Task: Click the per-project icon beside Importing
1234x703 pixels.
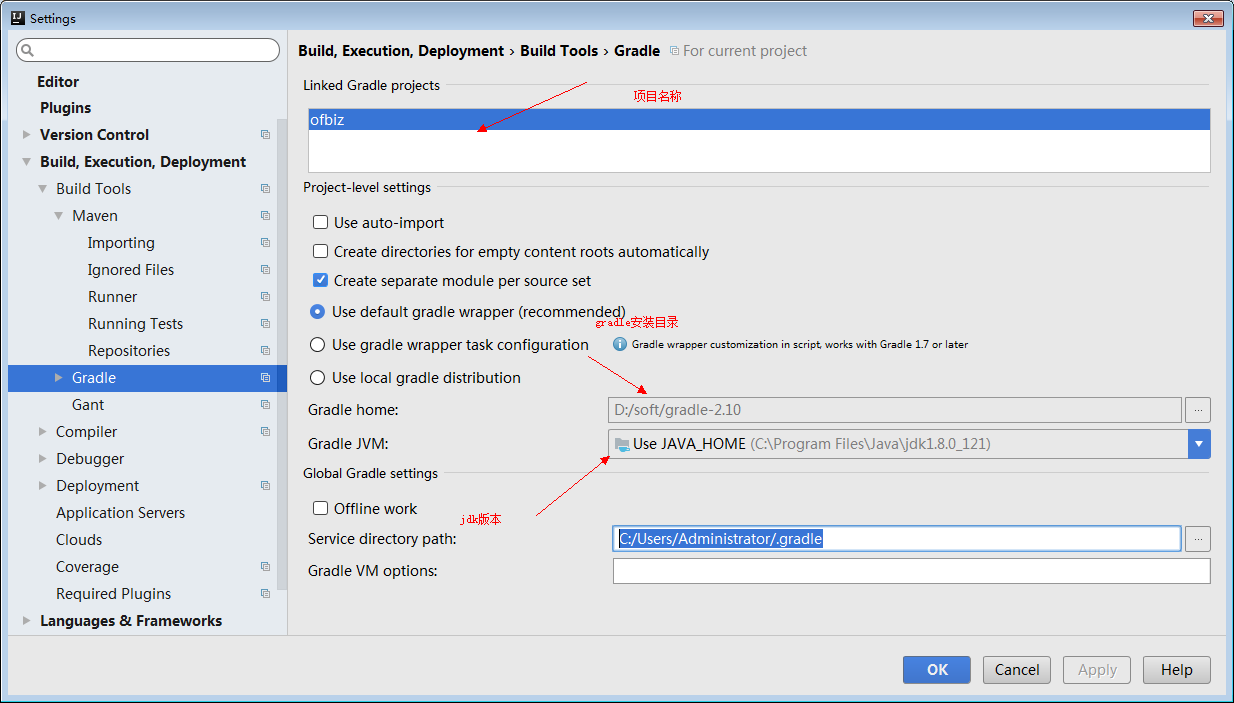Action: click(x=265, y=243)
